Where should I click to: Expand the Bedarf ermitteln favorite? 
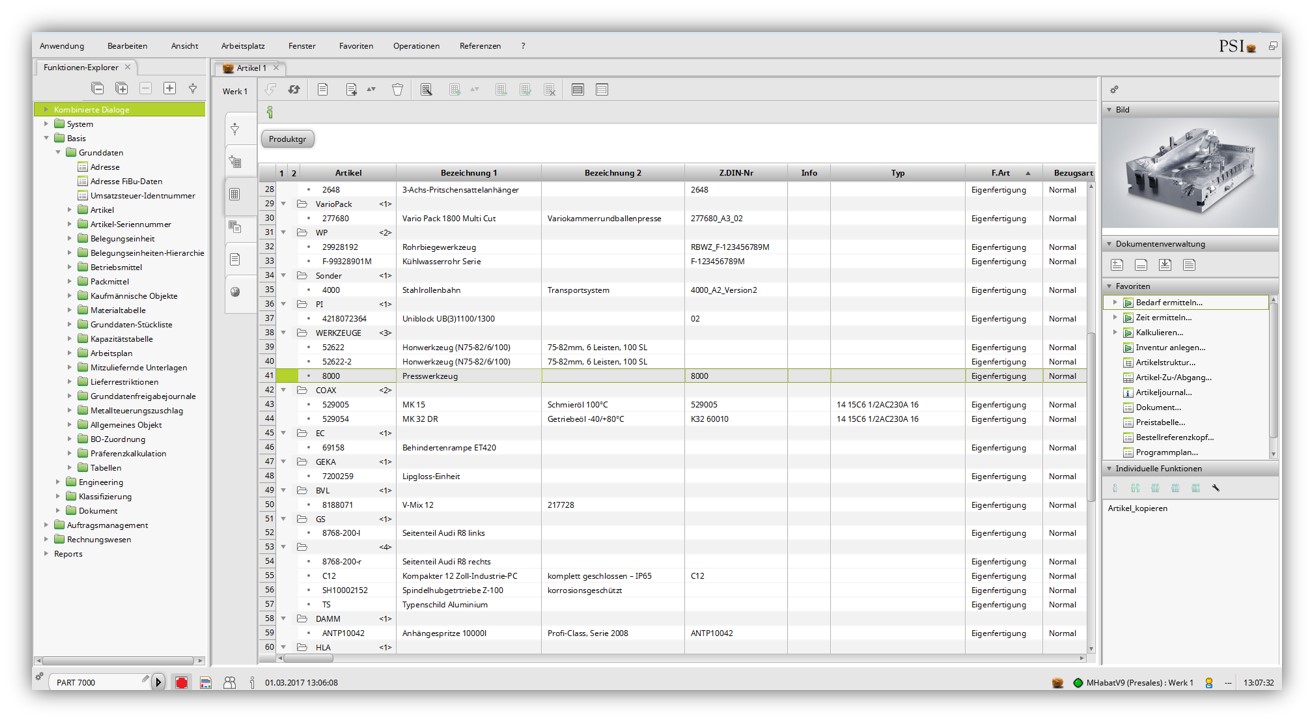click(1115, 302)
